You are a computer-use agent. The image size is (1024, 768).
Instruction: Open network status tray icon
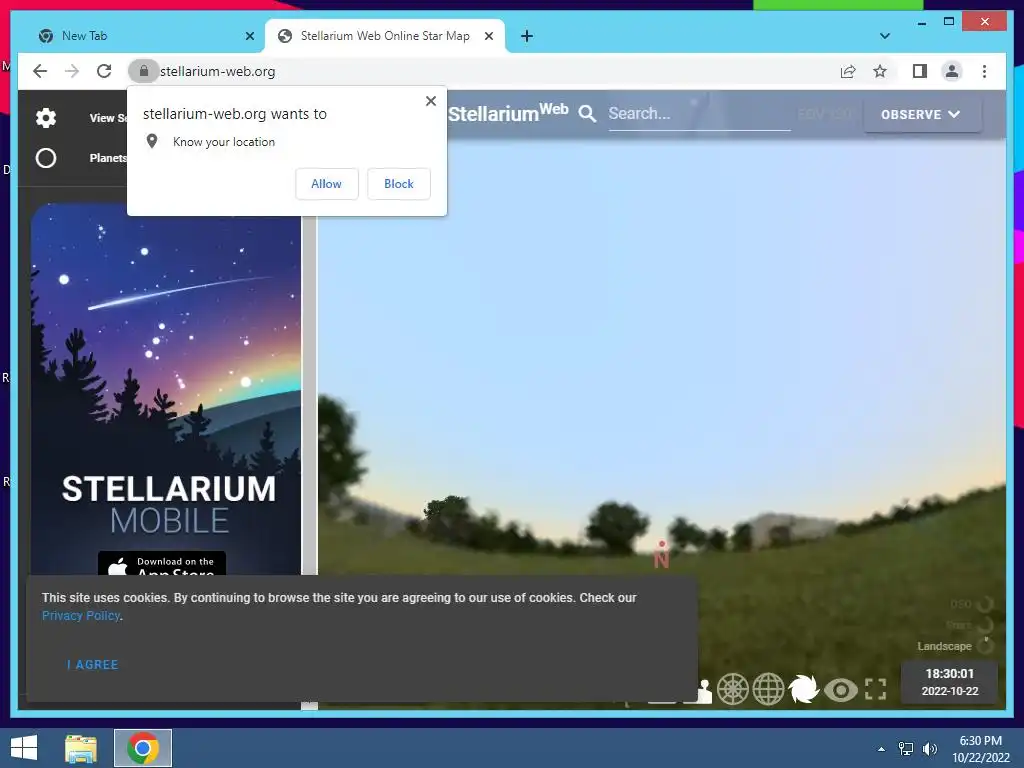tap(906, 749)
